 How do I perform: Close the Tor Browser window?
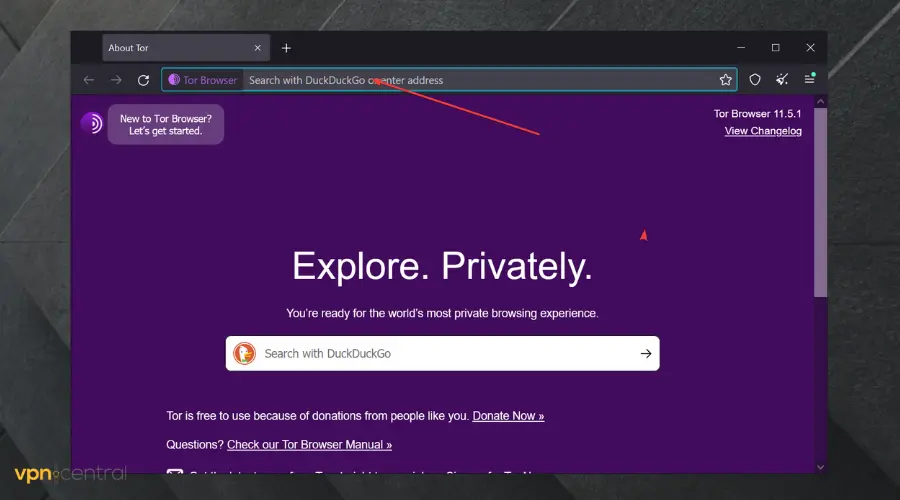(810, 48)
